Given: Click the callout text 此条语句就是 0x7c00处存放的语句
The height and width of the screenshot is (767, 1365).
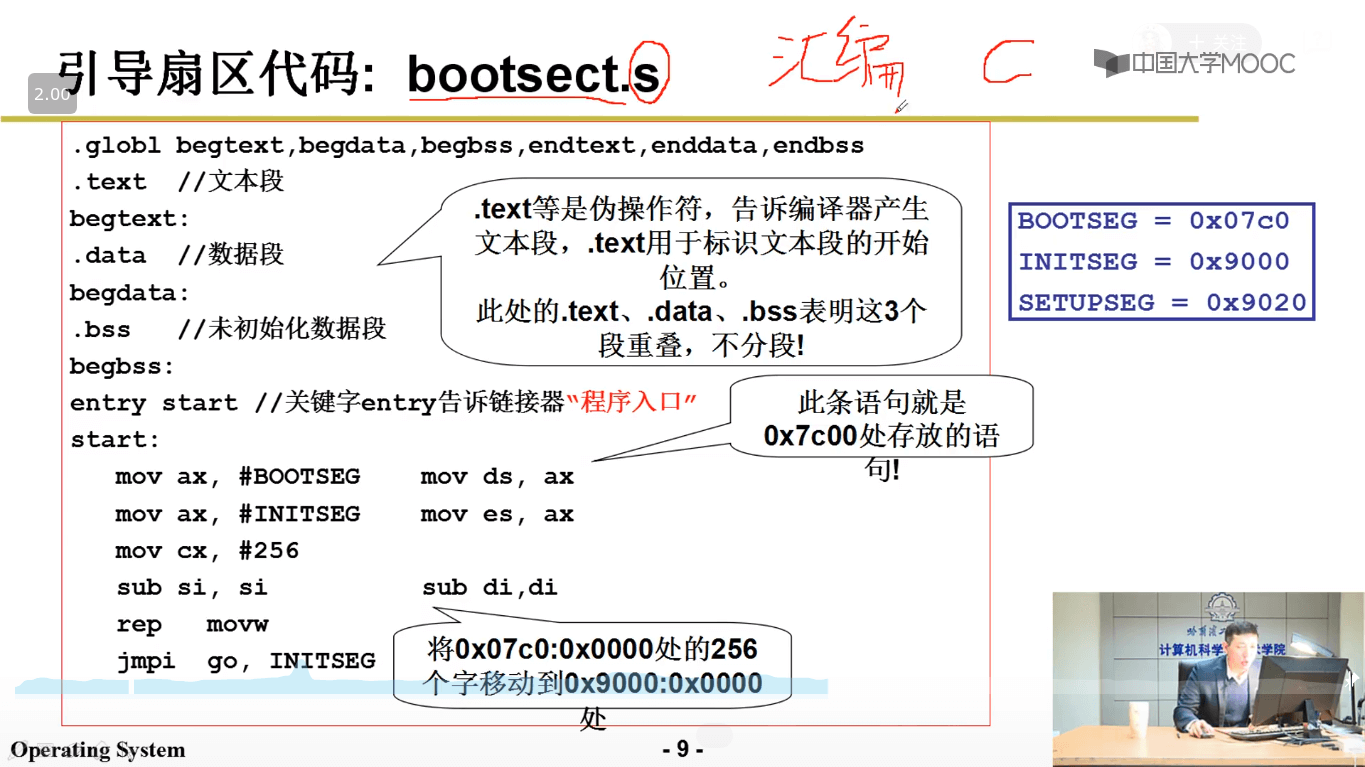Looking at the screenshot, I should coord(882,435).
